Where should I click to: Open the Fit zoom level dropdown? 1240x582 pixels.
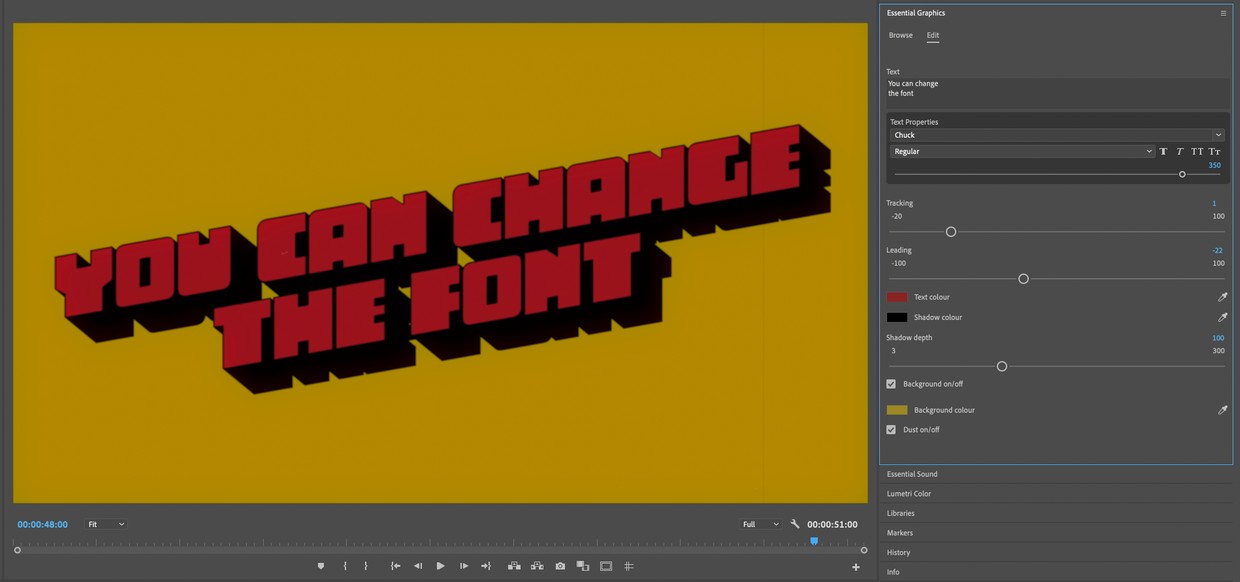(x=105, y=524)
